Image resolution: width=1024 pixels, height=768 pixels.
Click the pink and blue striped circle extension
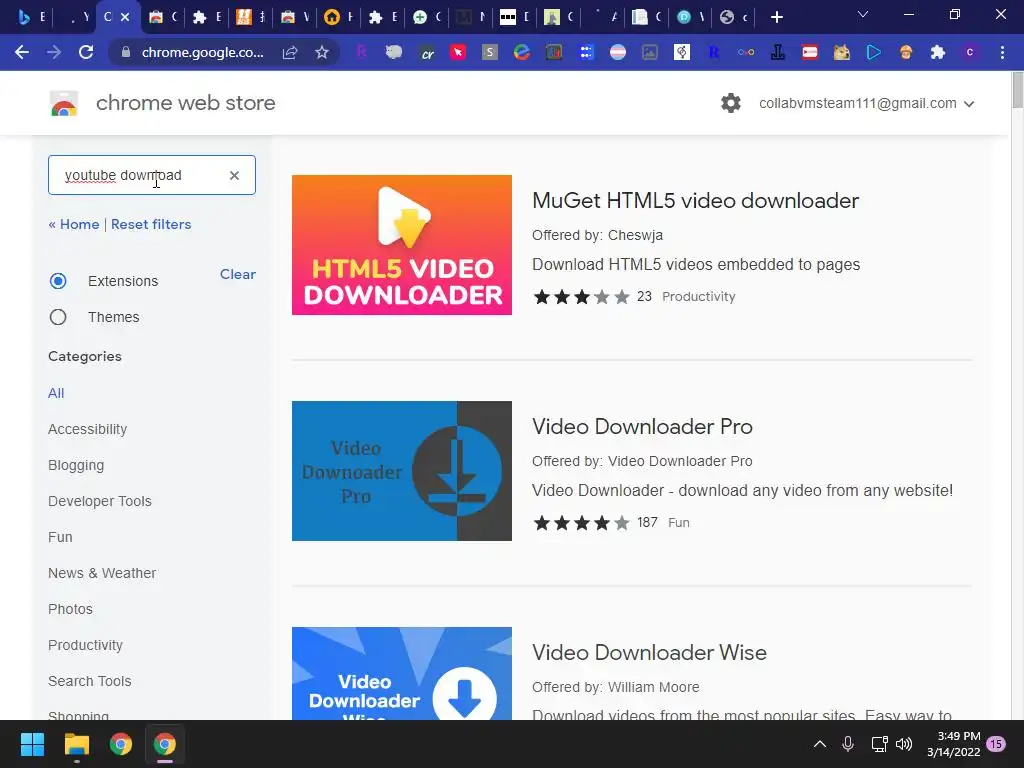click(618, 52)
